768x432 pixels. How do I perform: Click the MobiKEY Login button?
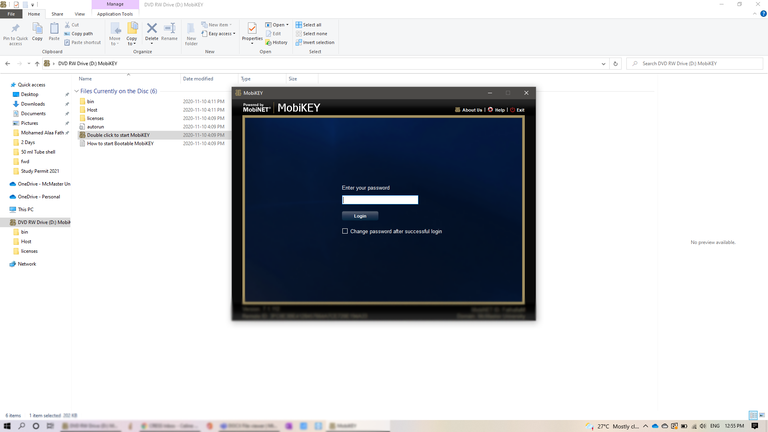(360, 216)
